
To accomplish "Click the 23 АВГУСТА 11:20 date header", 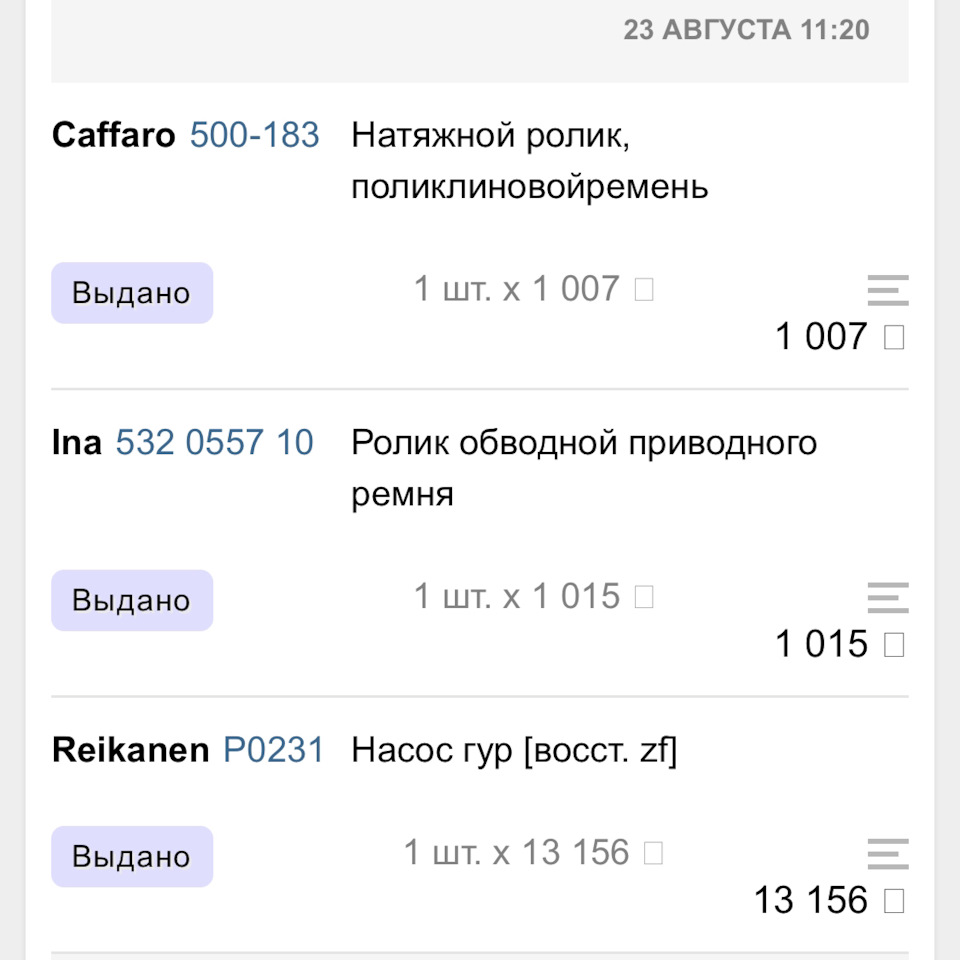I will pos(746,29).
